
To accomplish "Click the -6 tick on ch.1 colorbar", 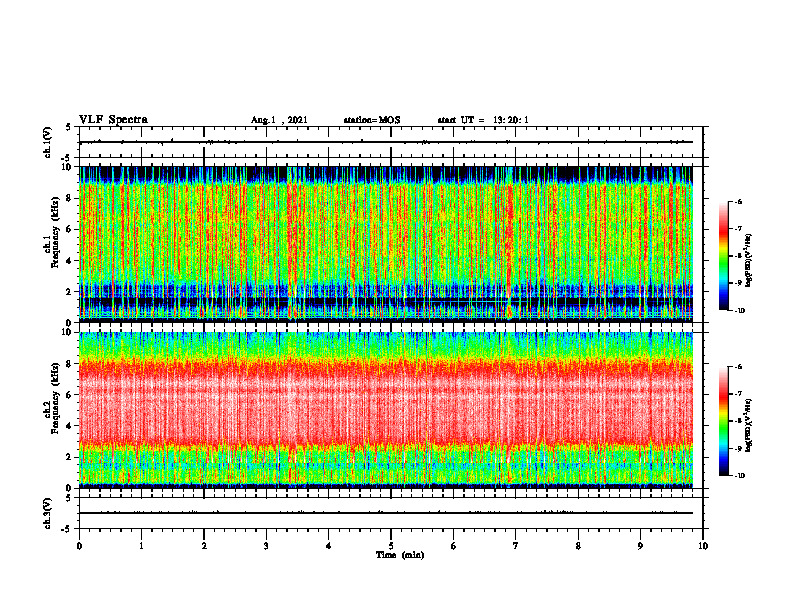I will 739,202.
